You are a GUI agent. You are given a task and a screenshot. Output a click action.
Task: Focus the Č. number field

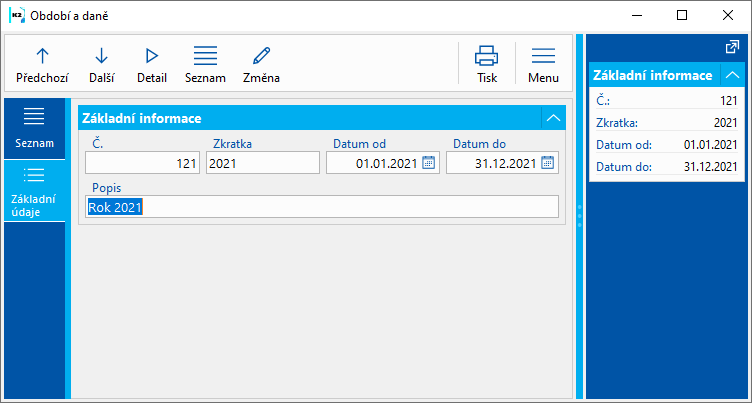[142, 163]
